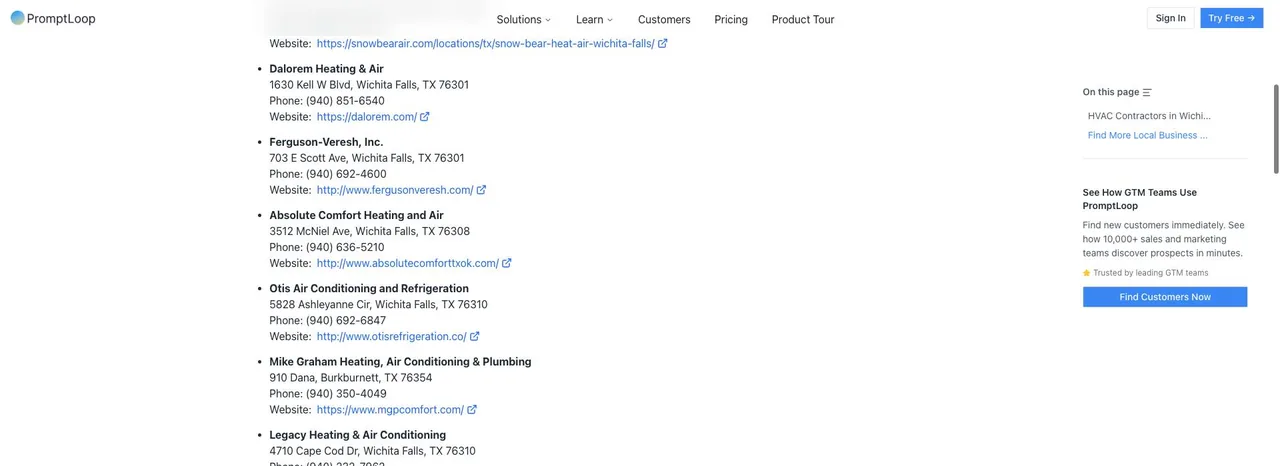
Task: Open the fergusonveresh.com website link
Action: (395, 190)
